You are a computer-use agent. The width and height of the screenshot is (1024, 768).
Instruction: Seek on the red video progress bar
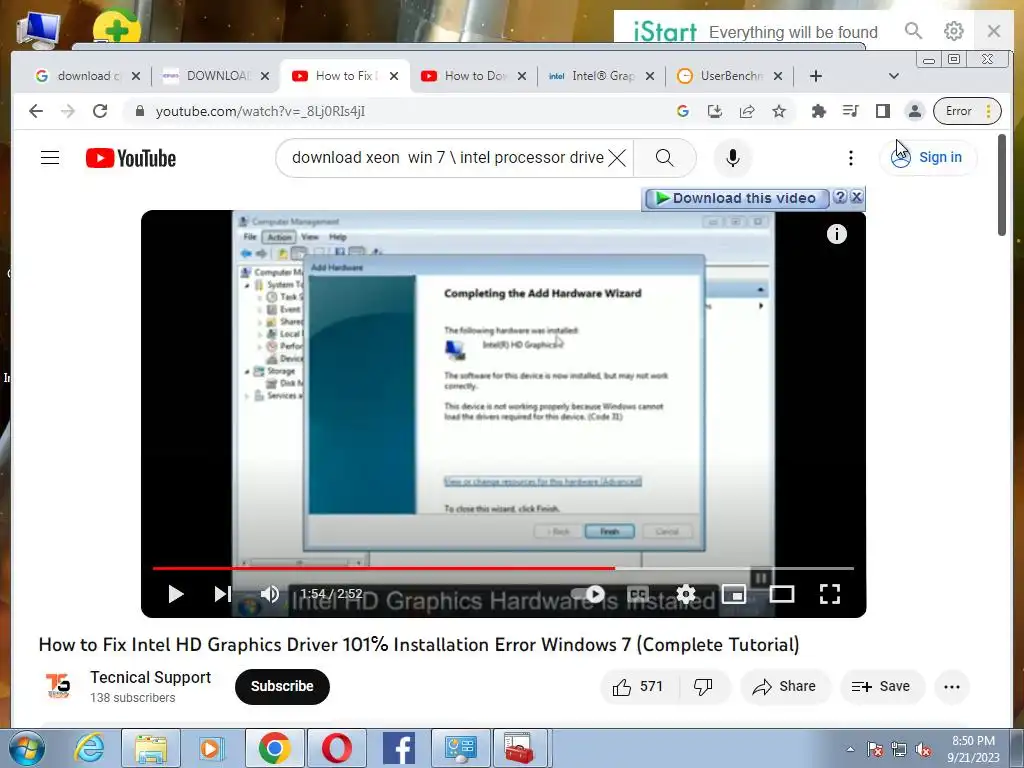(x=503, y=568)
